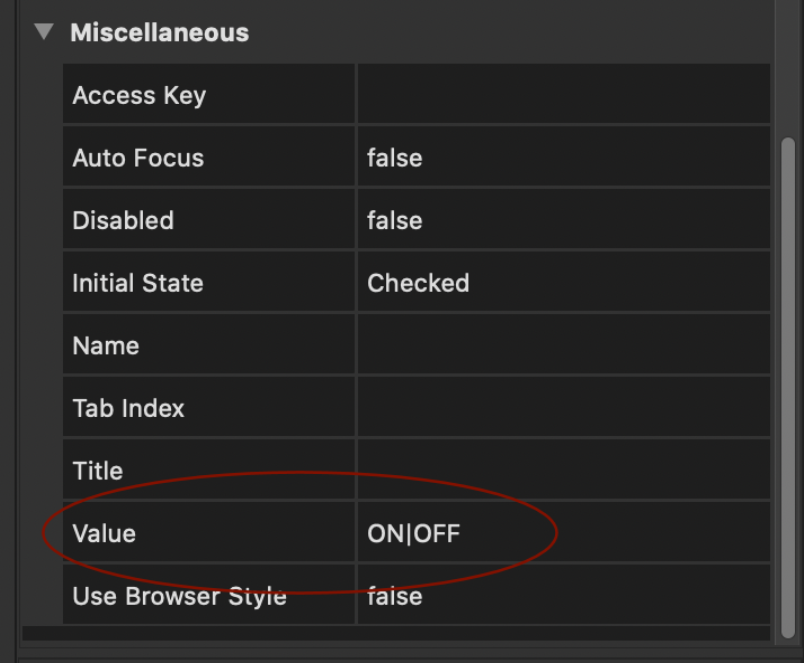Viewport: 805px width, 664px height.
Task: Edit the Access Key value field
Action: tap(563, 94)
